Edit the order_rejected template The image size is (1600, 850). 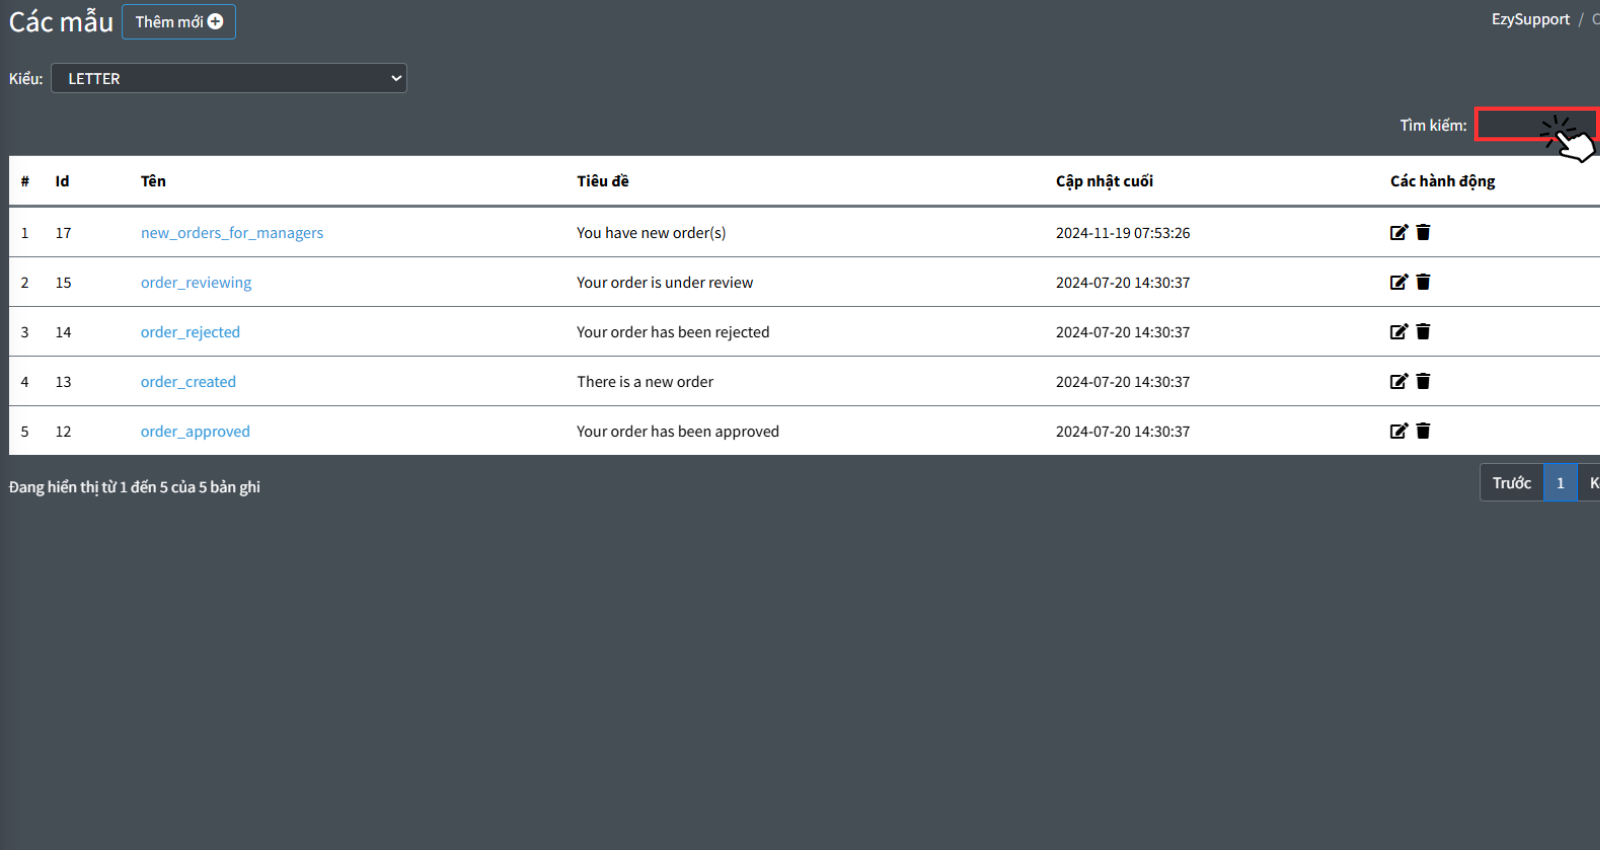[1398, 332]
